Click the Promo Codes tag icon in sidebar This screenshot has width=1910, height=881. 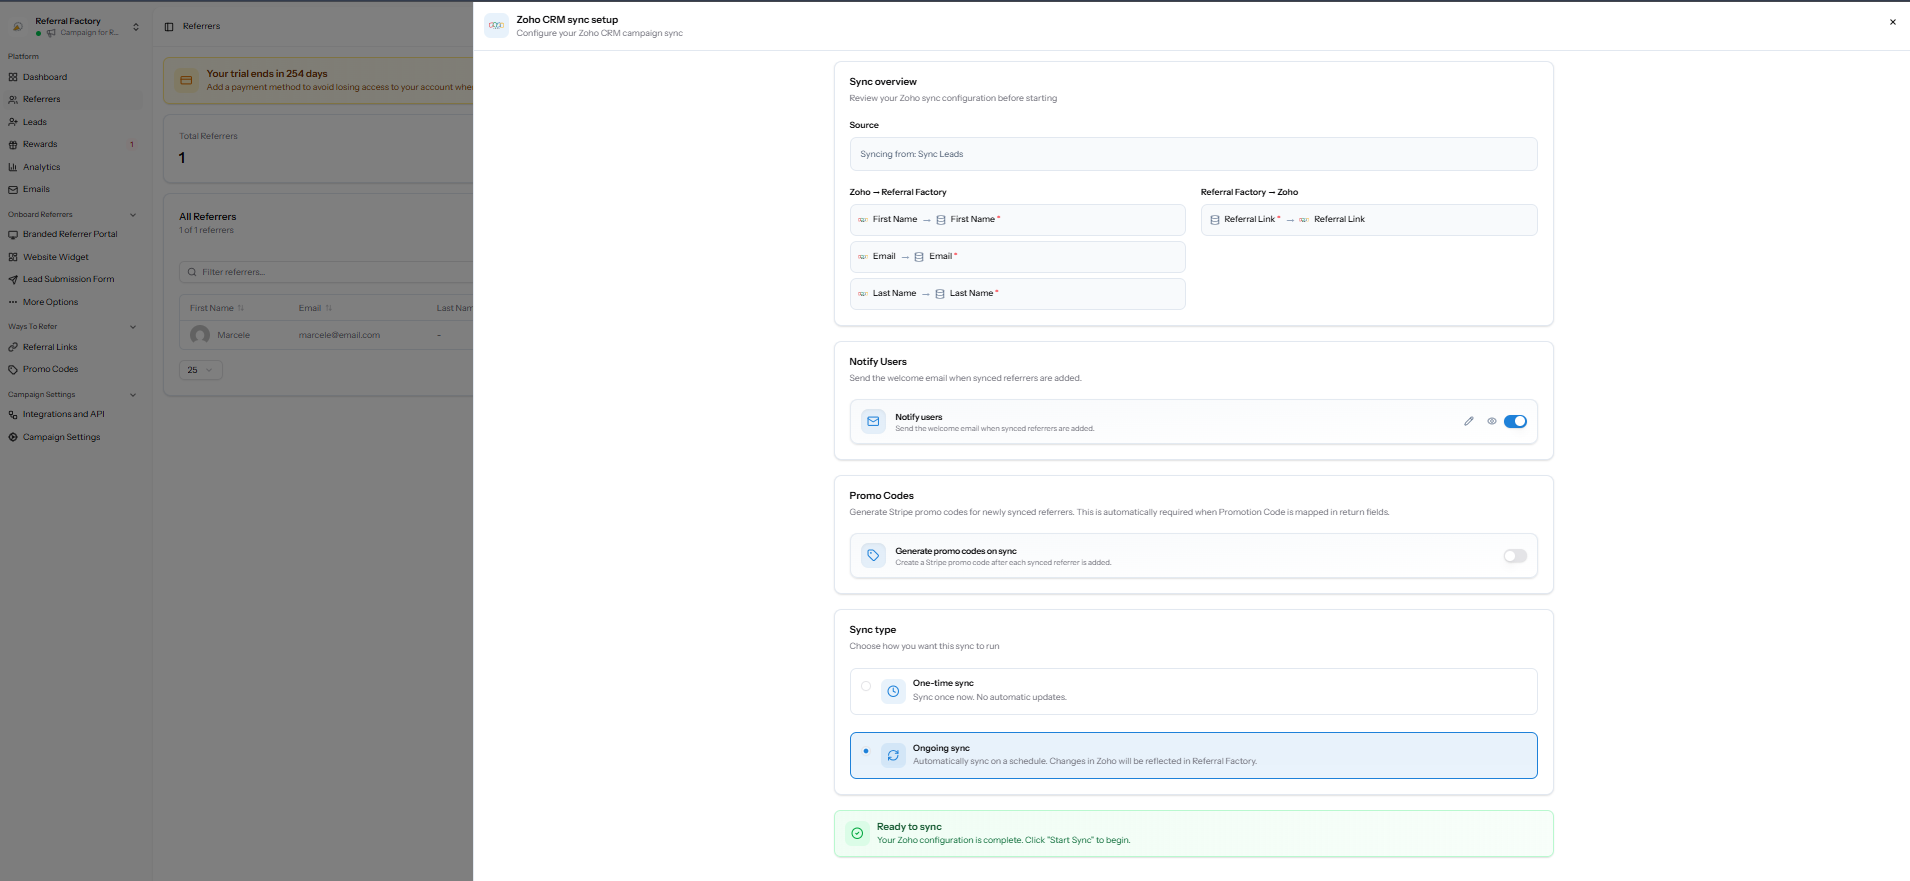(13, 369)
